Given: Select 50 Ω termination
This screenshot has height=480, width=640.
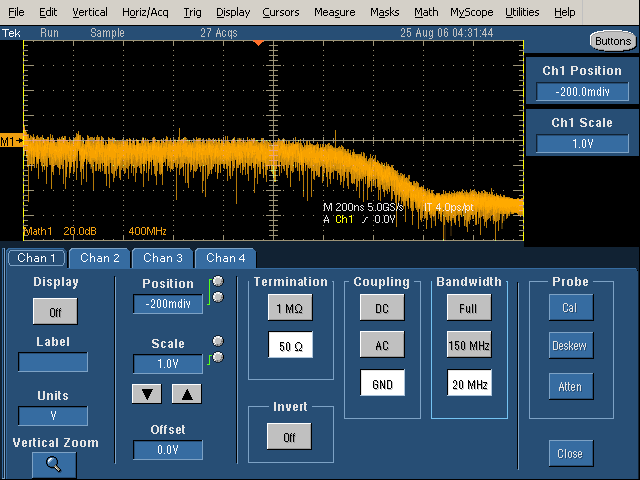Looking at the screenshot, I should pyautogui.click(x=289, y=346).
